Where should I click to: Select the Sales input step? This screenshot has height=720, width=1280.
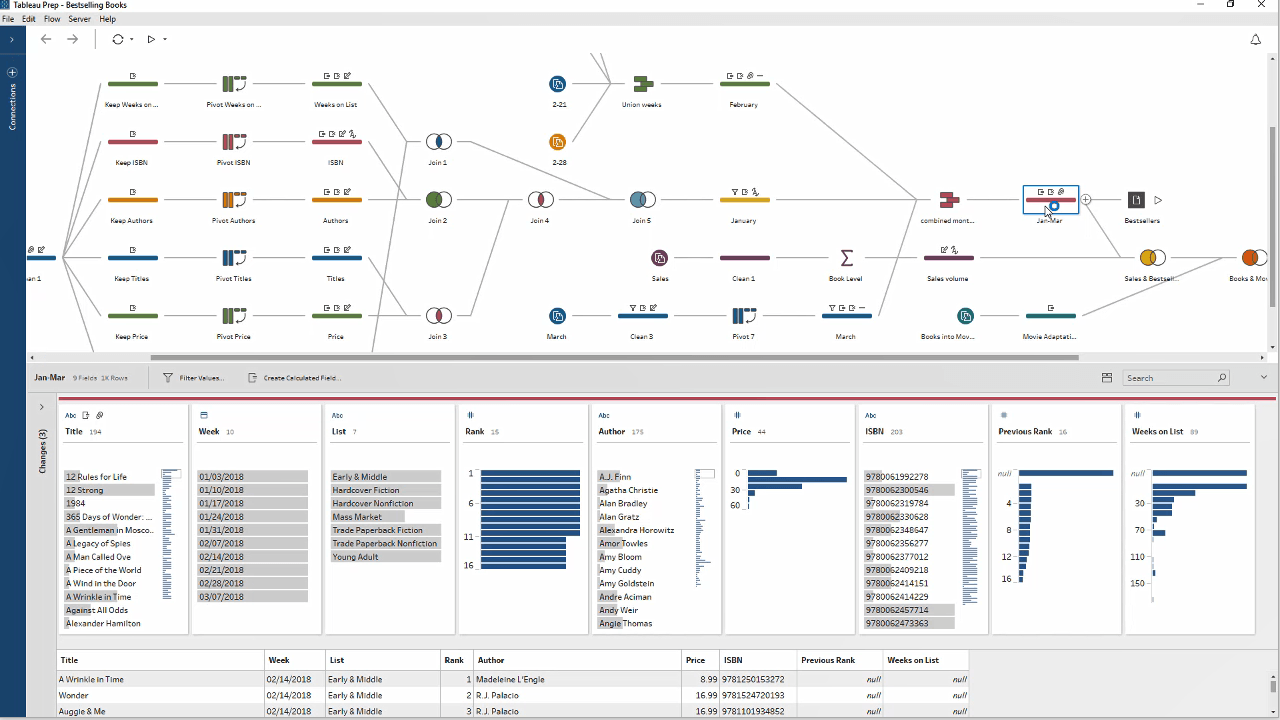pos(660,258)
